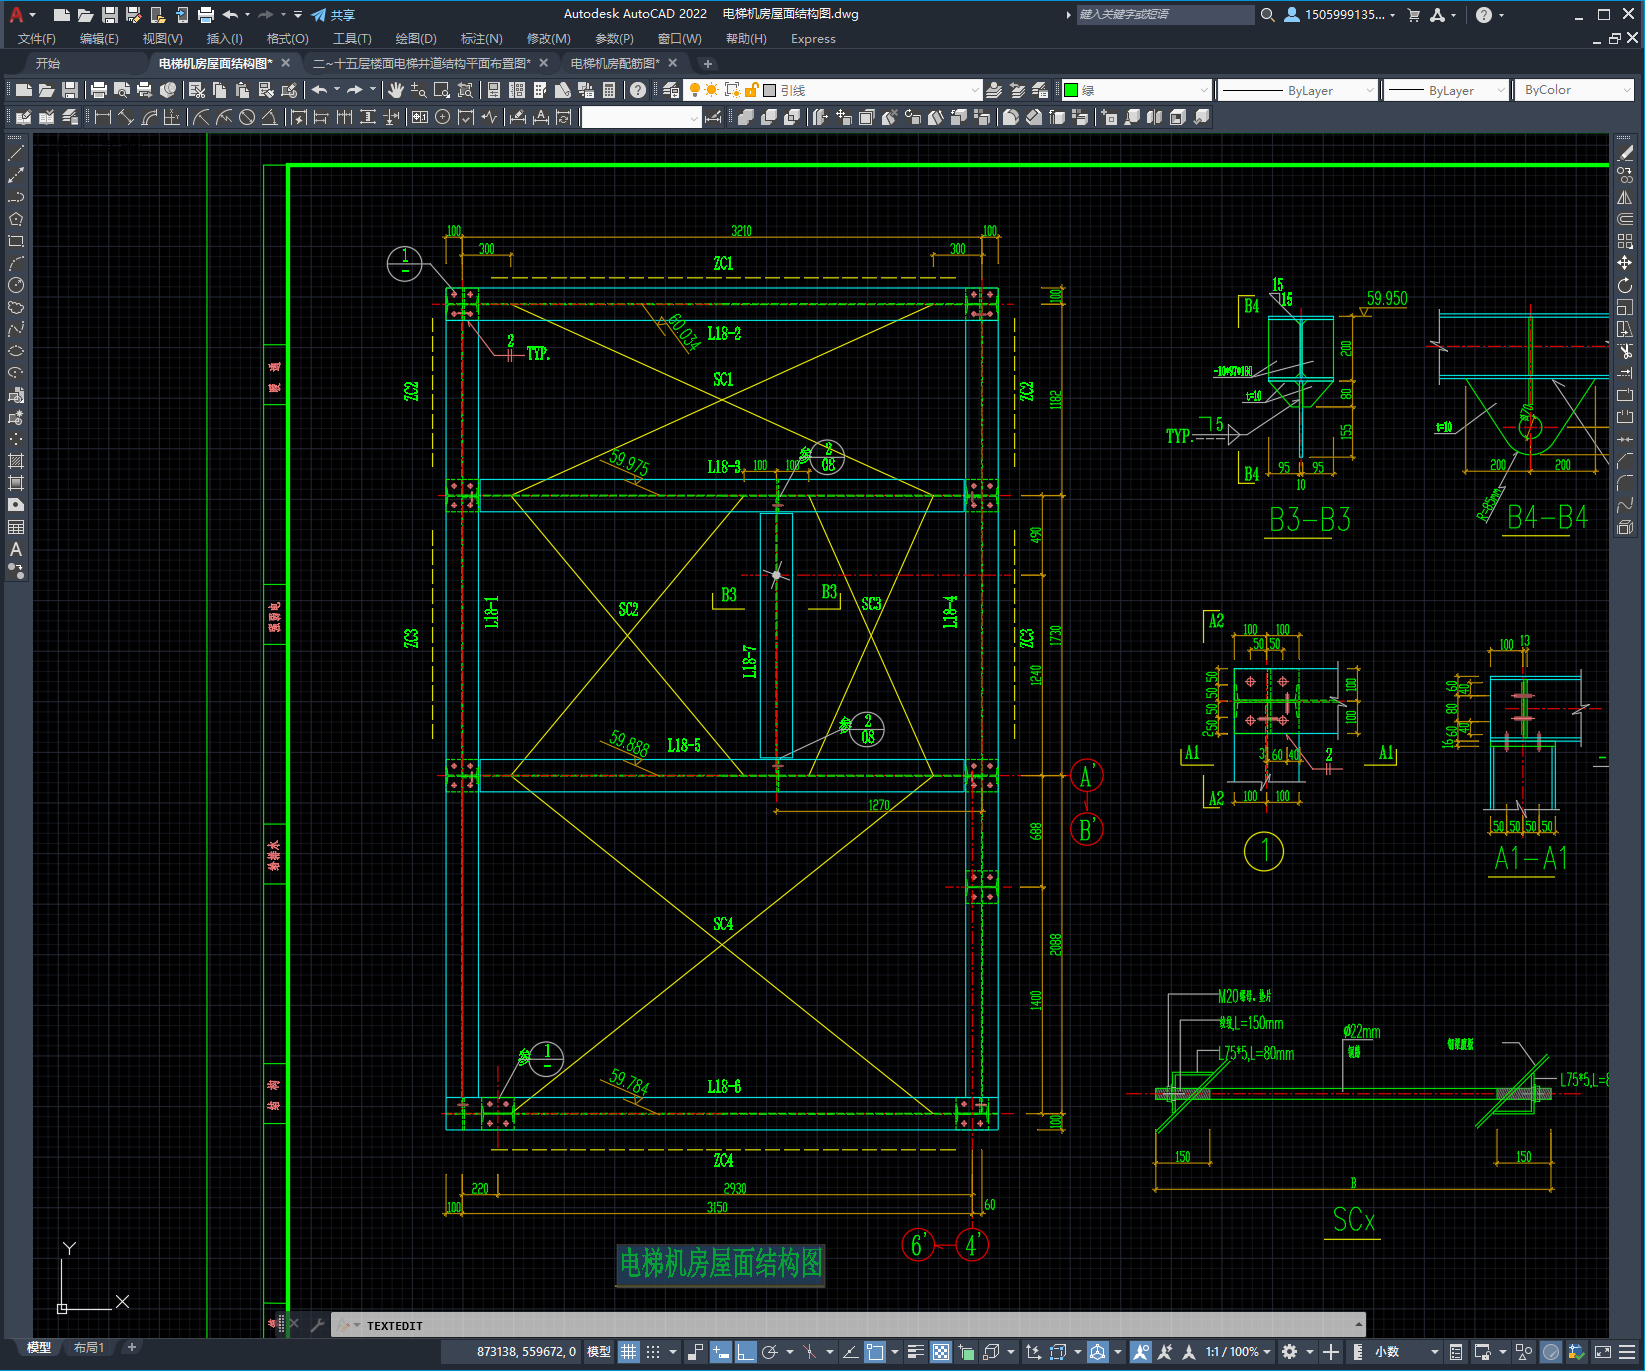Open the Layer Properties manager
The width and height of the screenshot is (1645, 1371).
[671, 90]
